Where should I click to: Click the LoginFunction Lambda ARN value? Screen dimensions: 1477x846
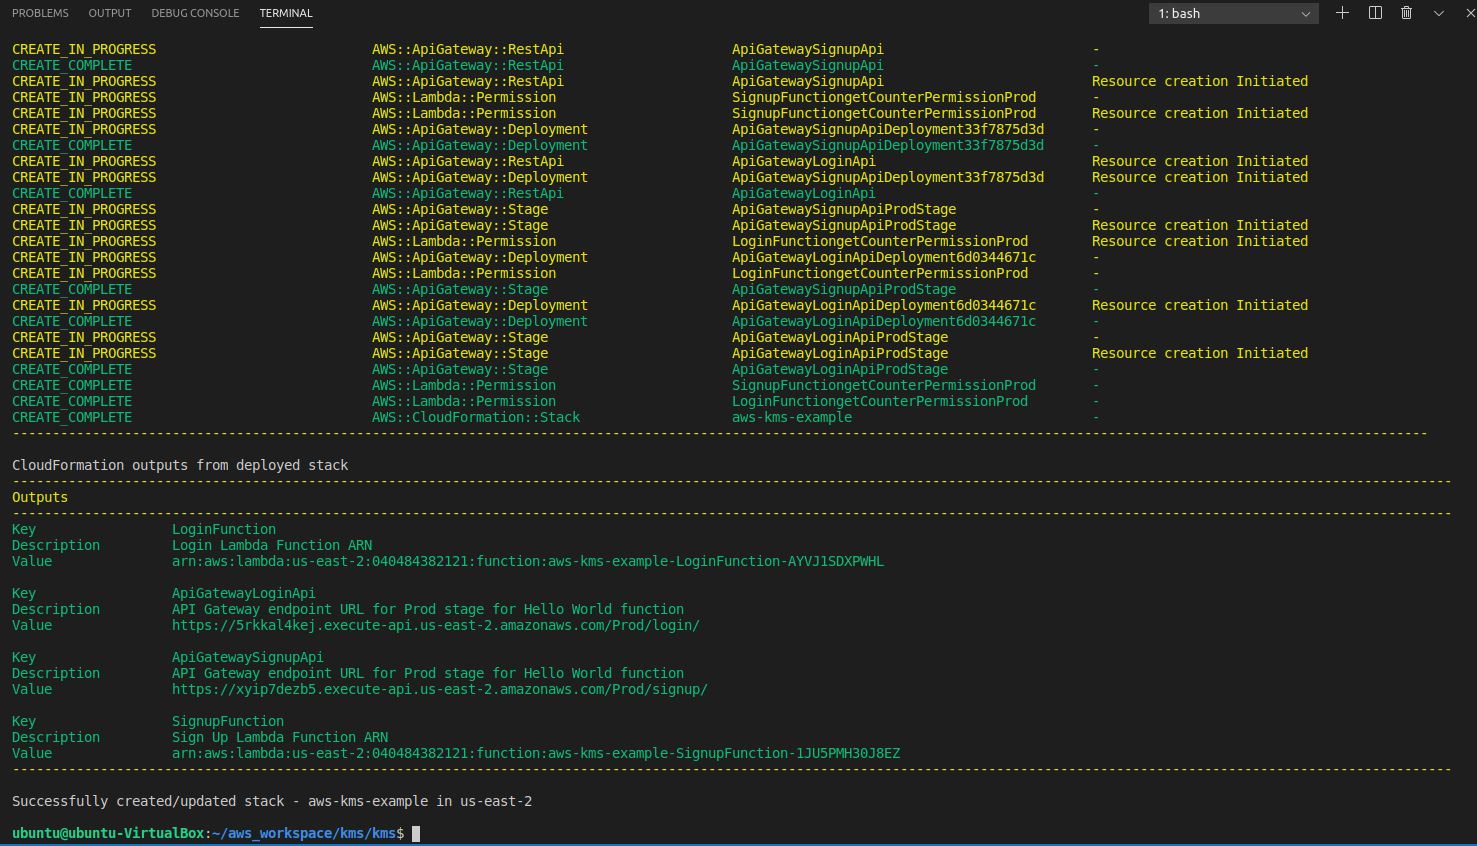(x=528, y=561)
